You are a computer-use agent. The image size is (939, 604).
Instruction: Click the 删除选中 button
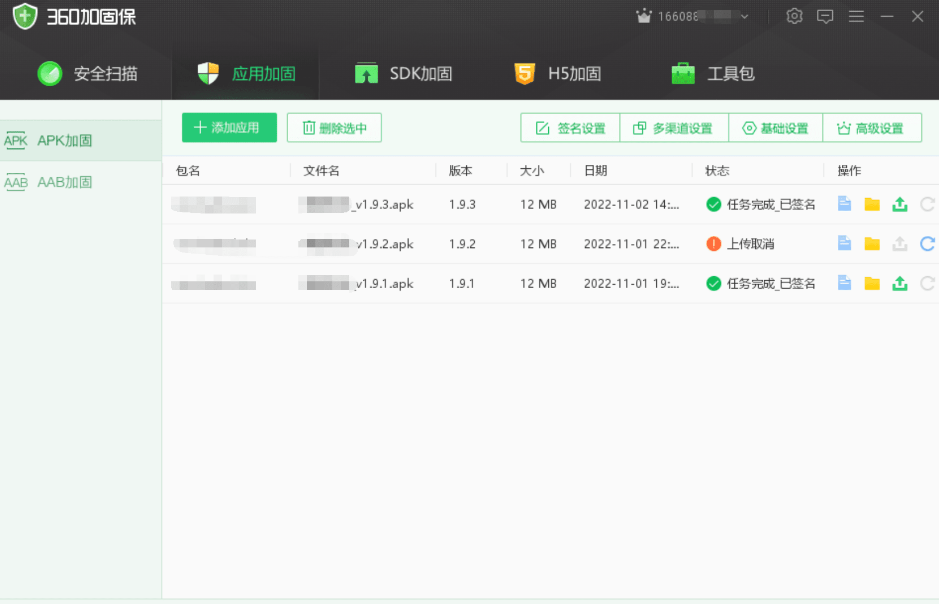[334, 128]
